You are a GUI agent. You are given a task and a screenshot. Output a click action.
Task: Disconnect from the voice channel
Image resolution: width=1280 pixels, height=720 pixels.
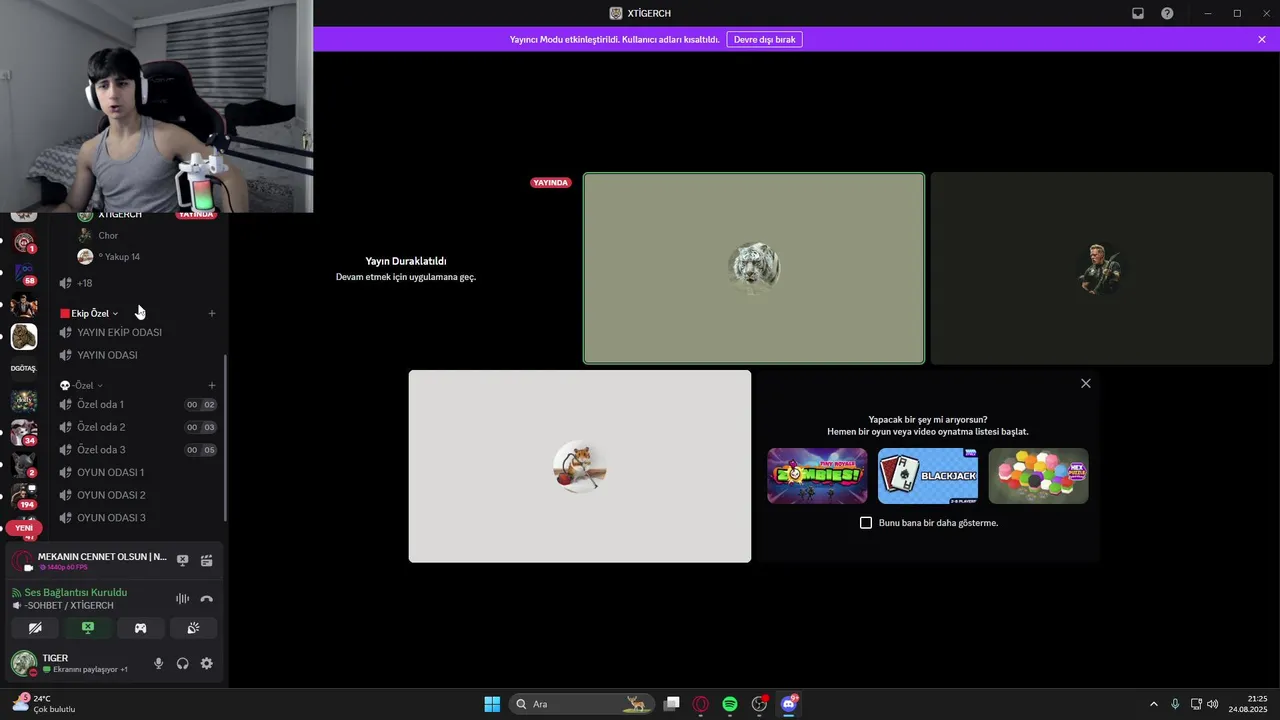coord(207,599)
